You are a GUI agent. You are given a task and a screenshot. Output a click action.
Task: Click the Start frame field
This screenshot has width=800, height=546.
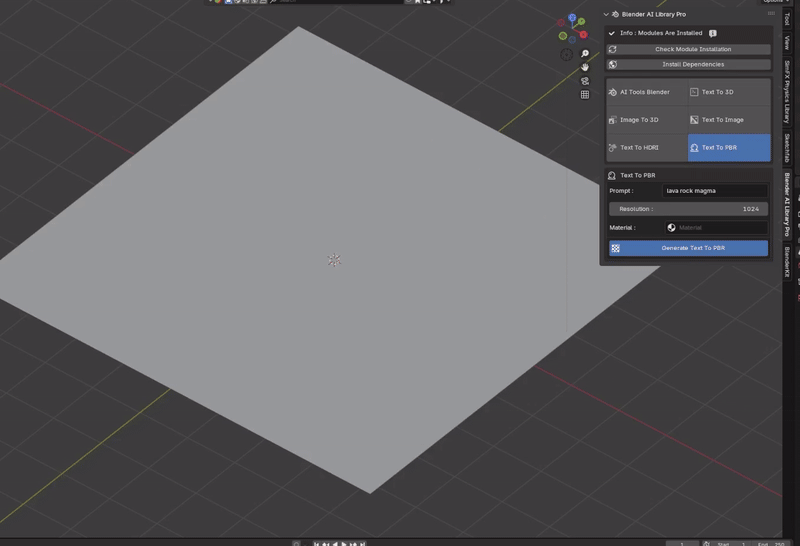[730, 544]
